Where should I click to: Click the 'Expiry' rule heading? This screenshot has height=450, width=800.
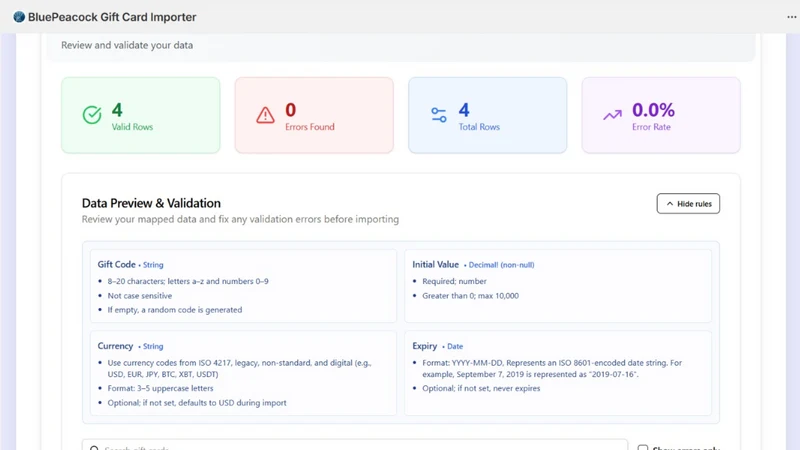[x=424, y=346]
